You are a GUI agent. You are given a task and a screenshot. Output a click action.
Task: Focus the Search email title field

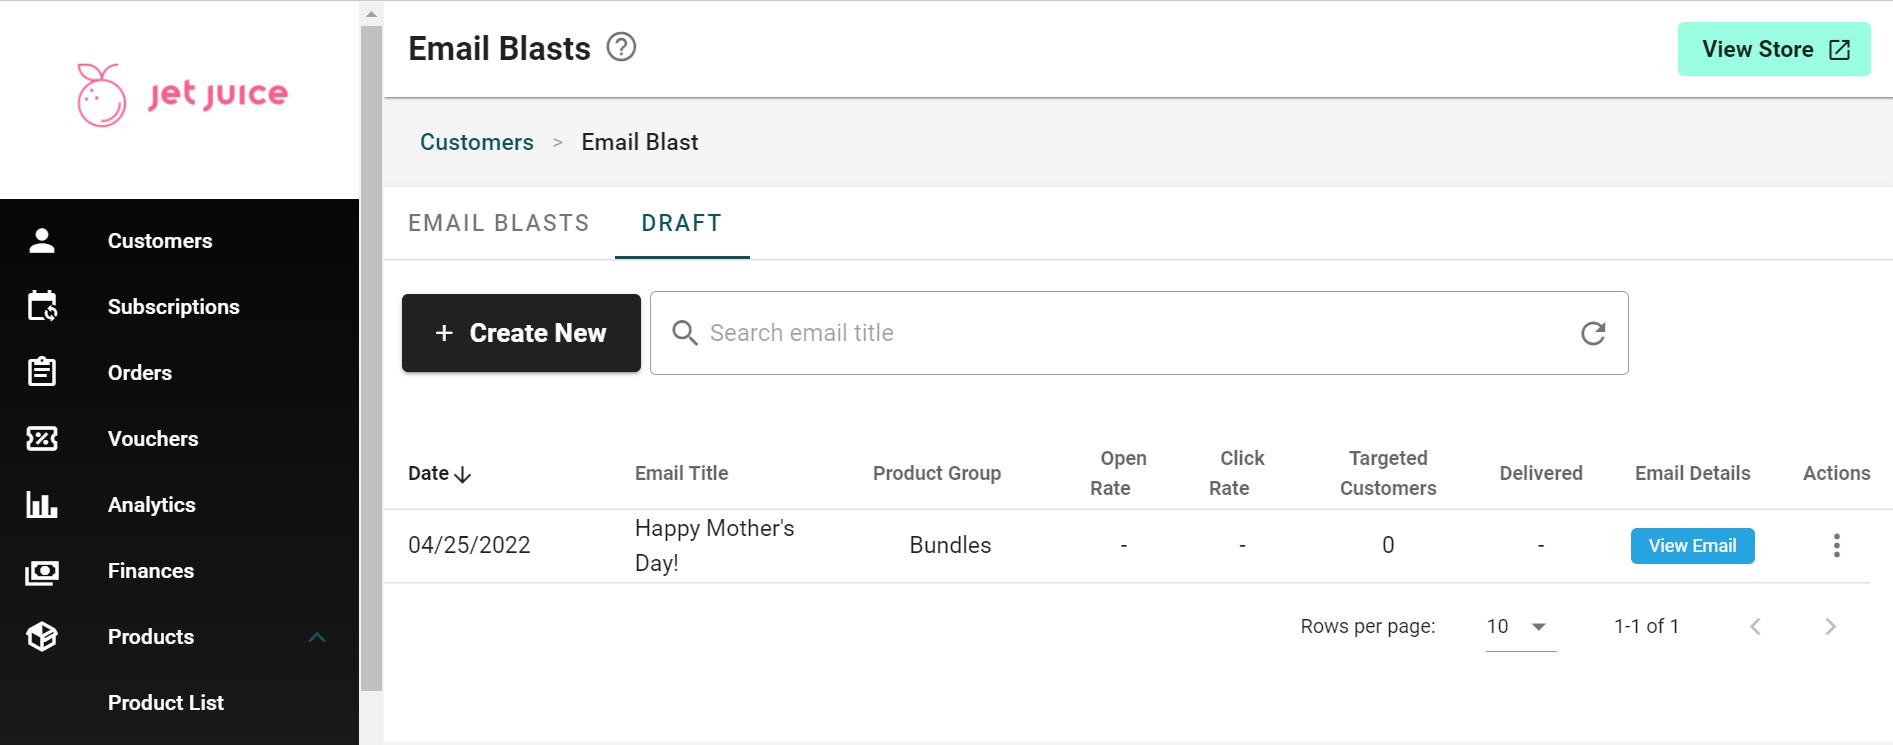click(x=1130, y=333)
